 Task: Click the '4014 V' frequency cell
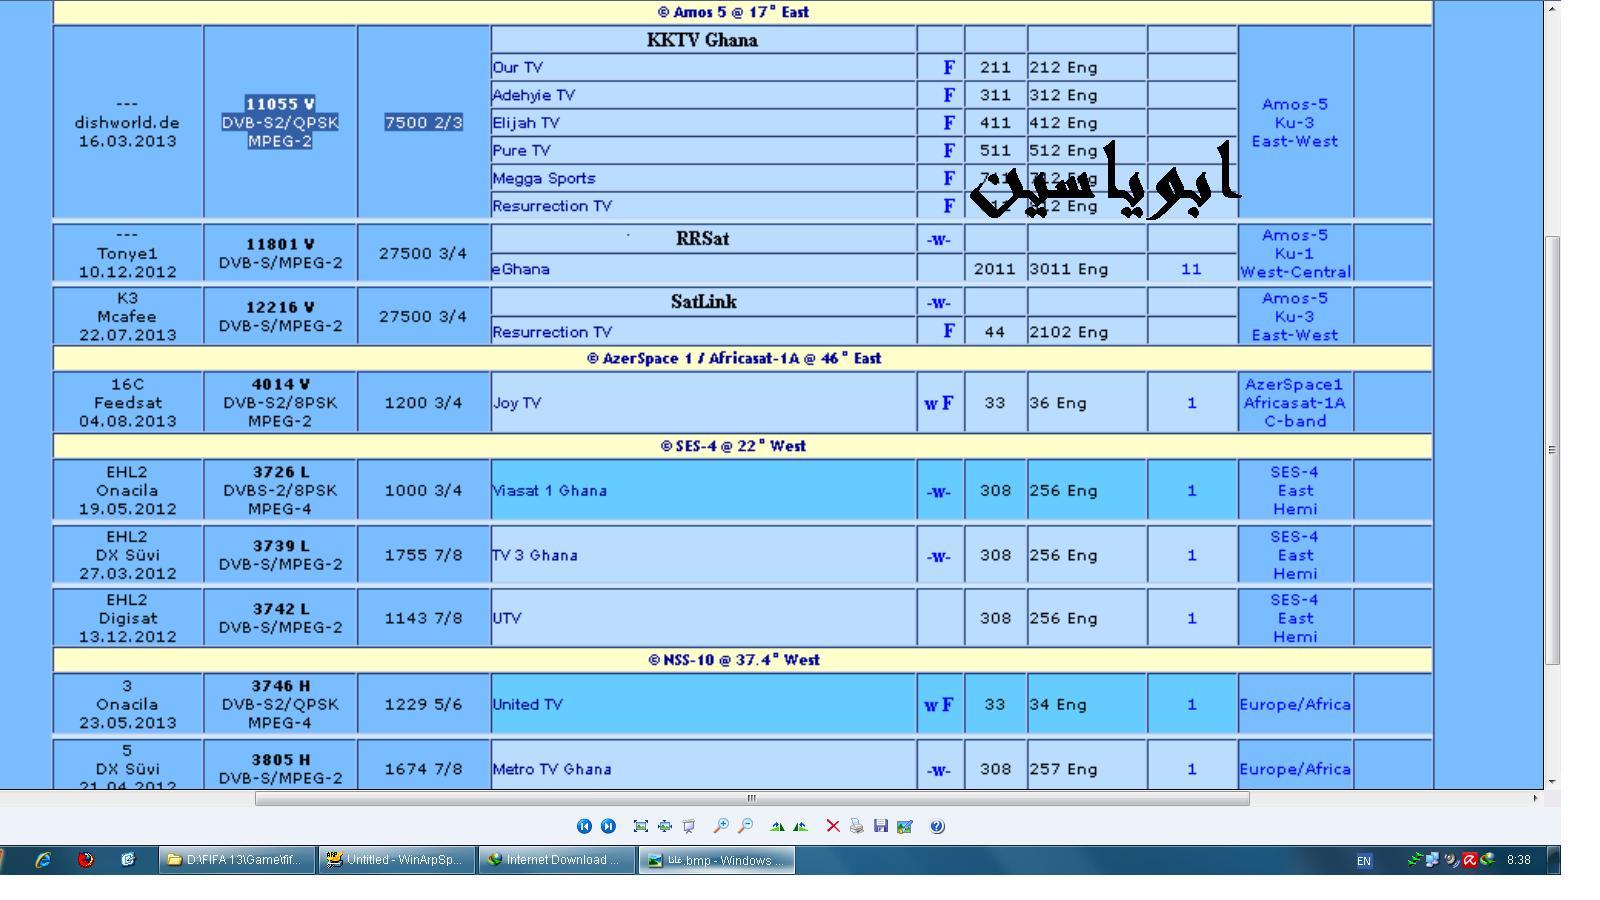280,403
